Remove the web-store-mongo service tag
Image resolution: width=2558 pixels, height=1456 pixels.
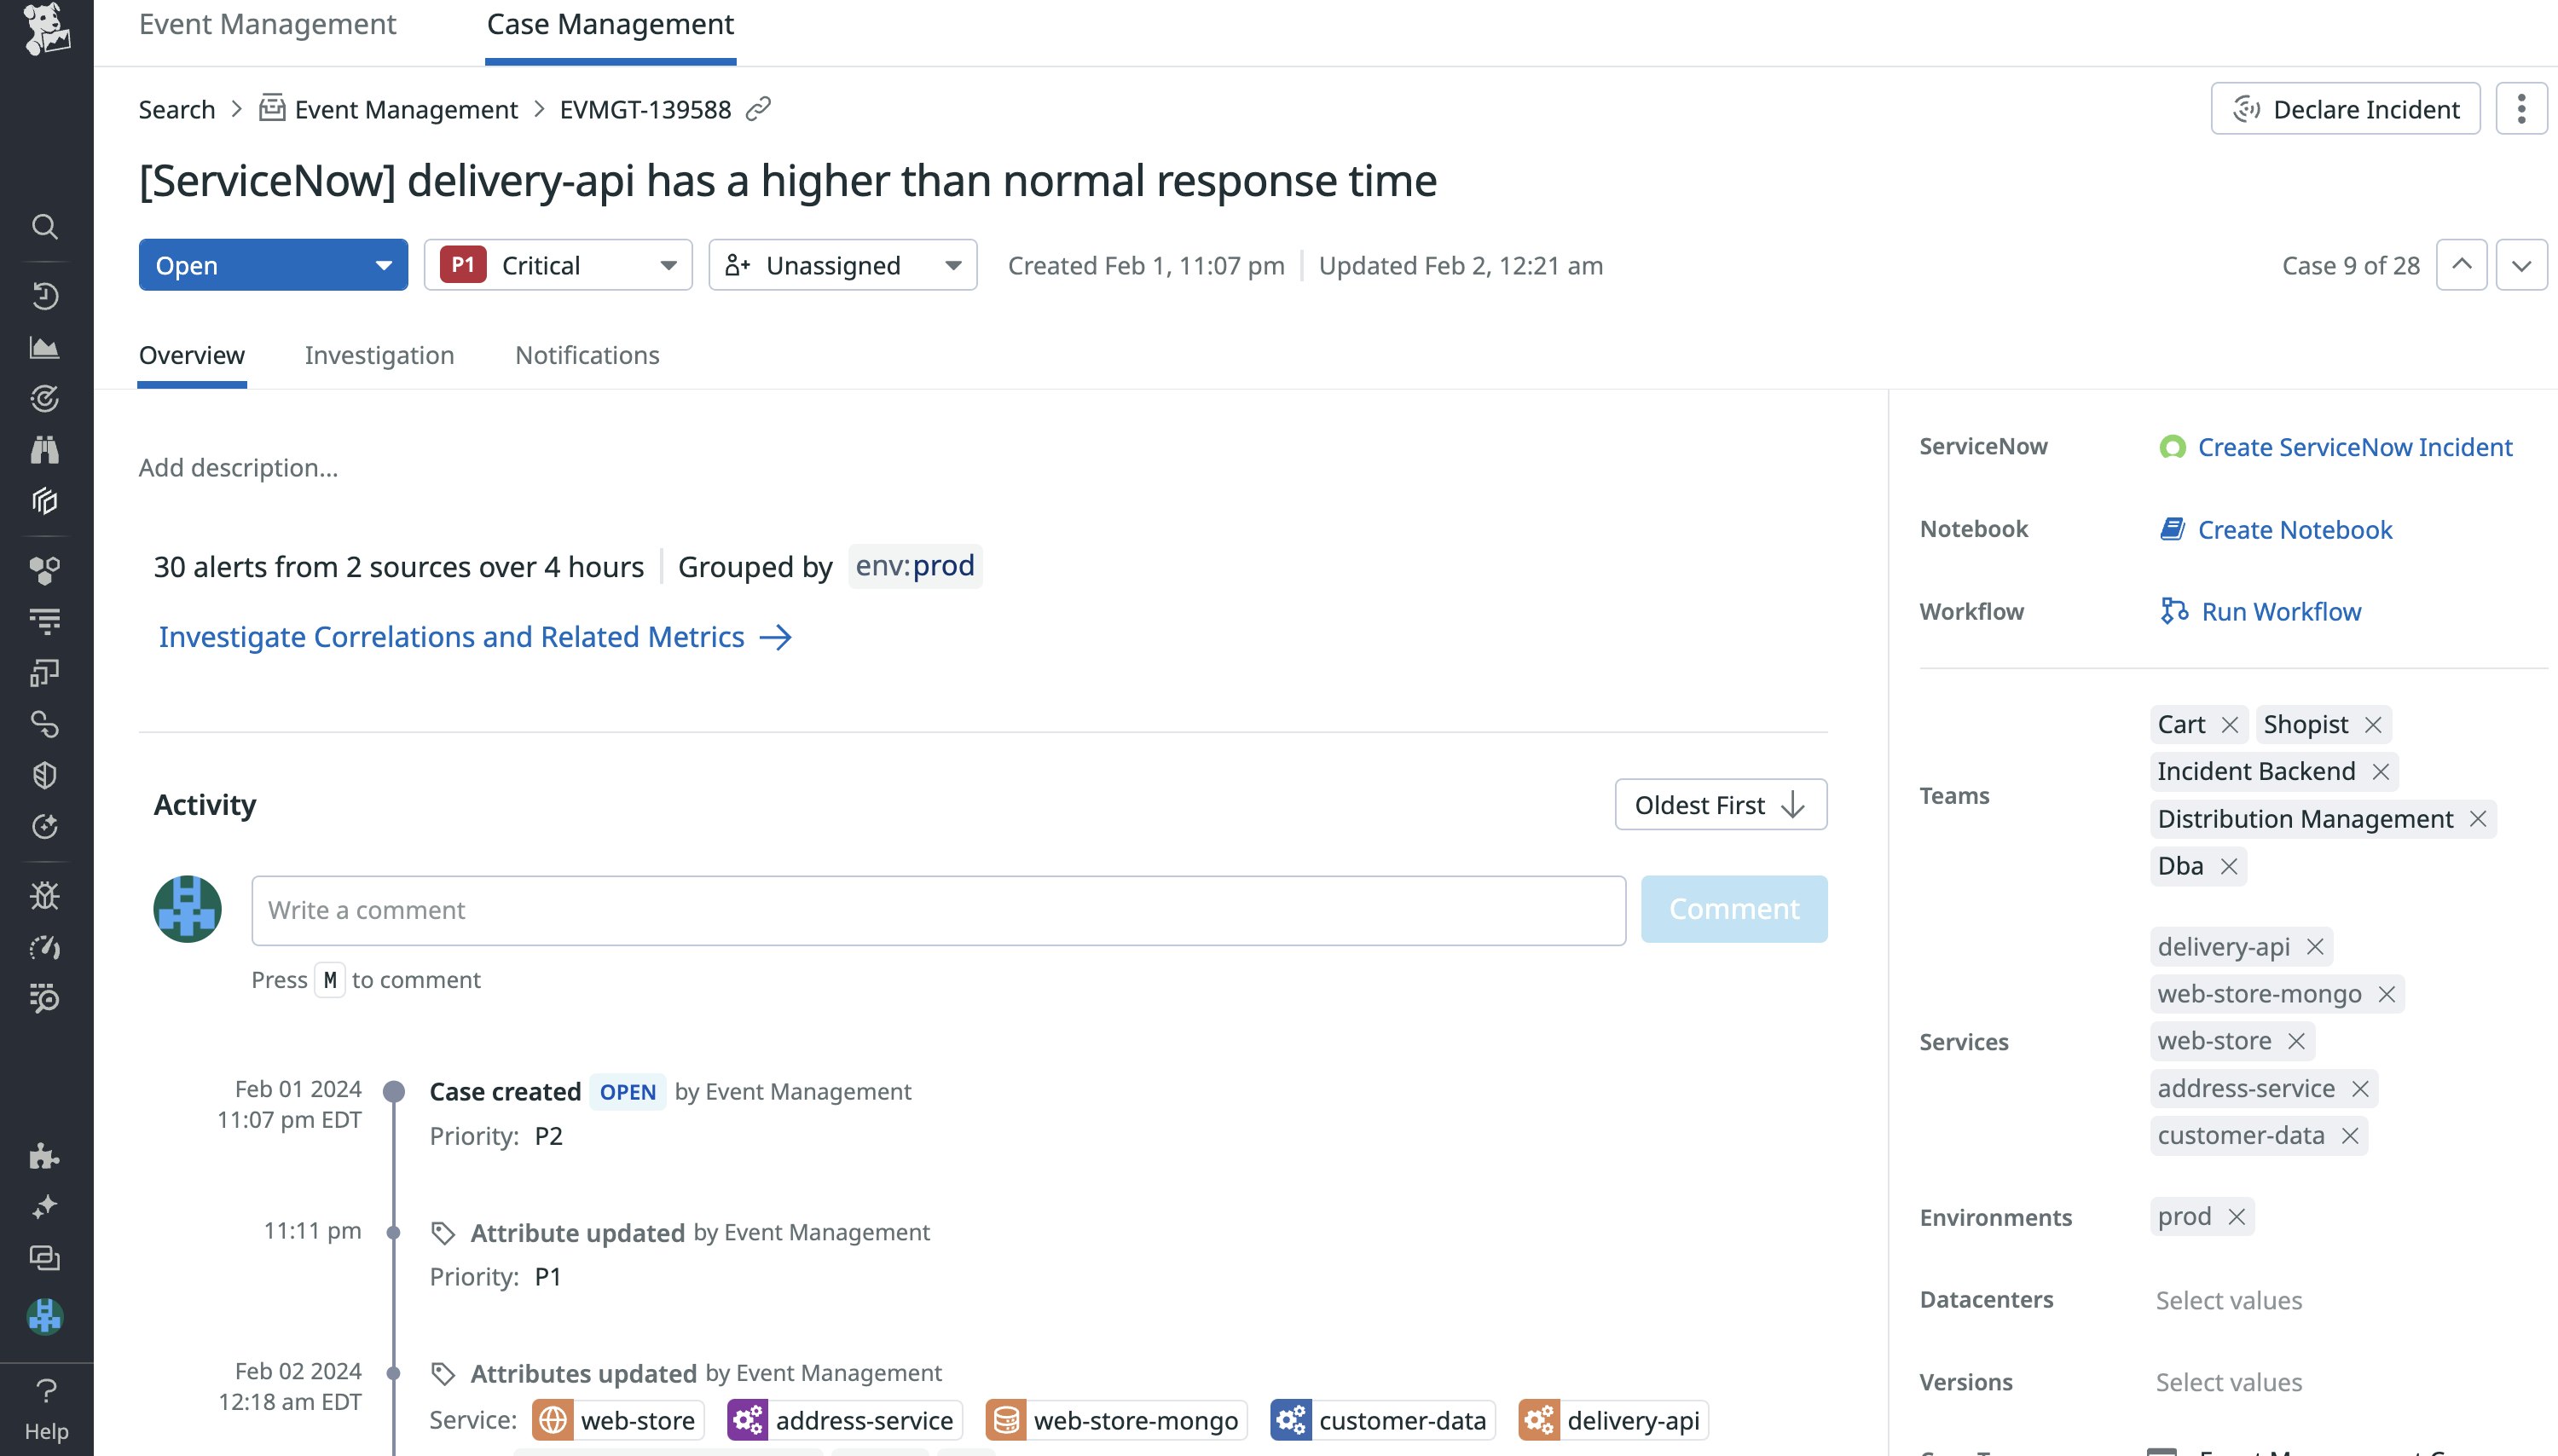pos(2386,994)
